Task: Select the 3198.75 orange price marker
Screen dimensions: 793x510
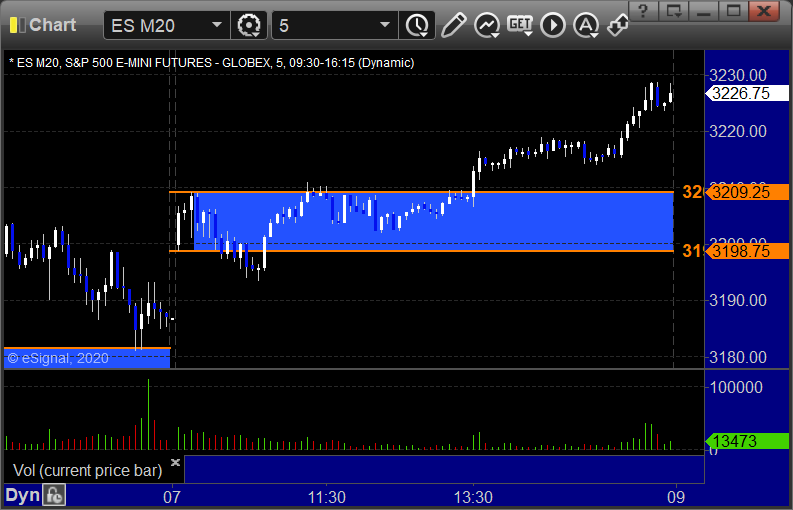Action: (x=747, y=251)
